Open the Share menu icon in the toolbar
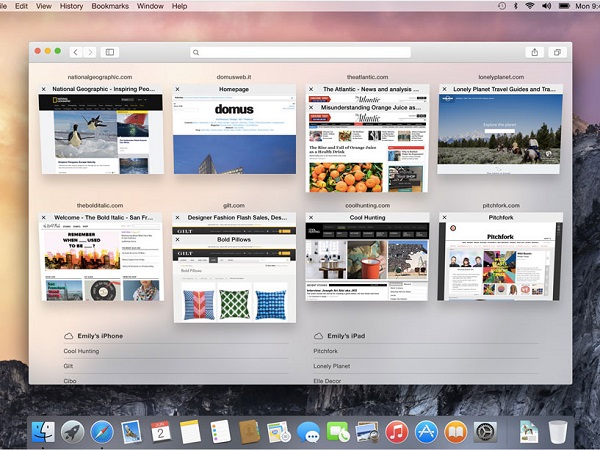Image resolution: width=600 pixels, height=450 pixels. (x=535, y=52)
